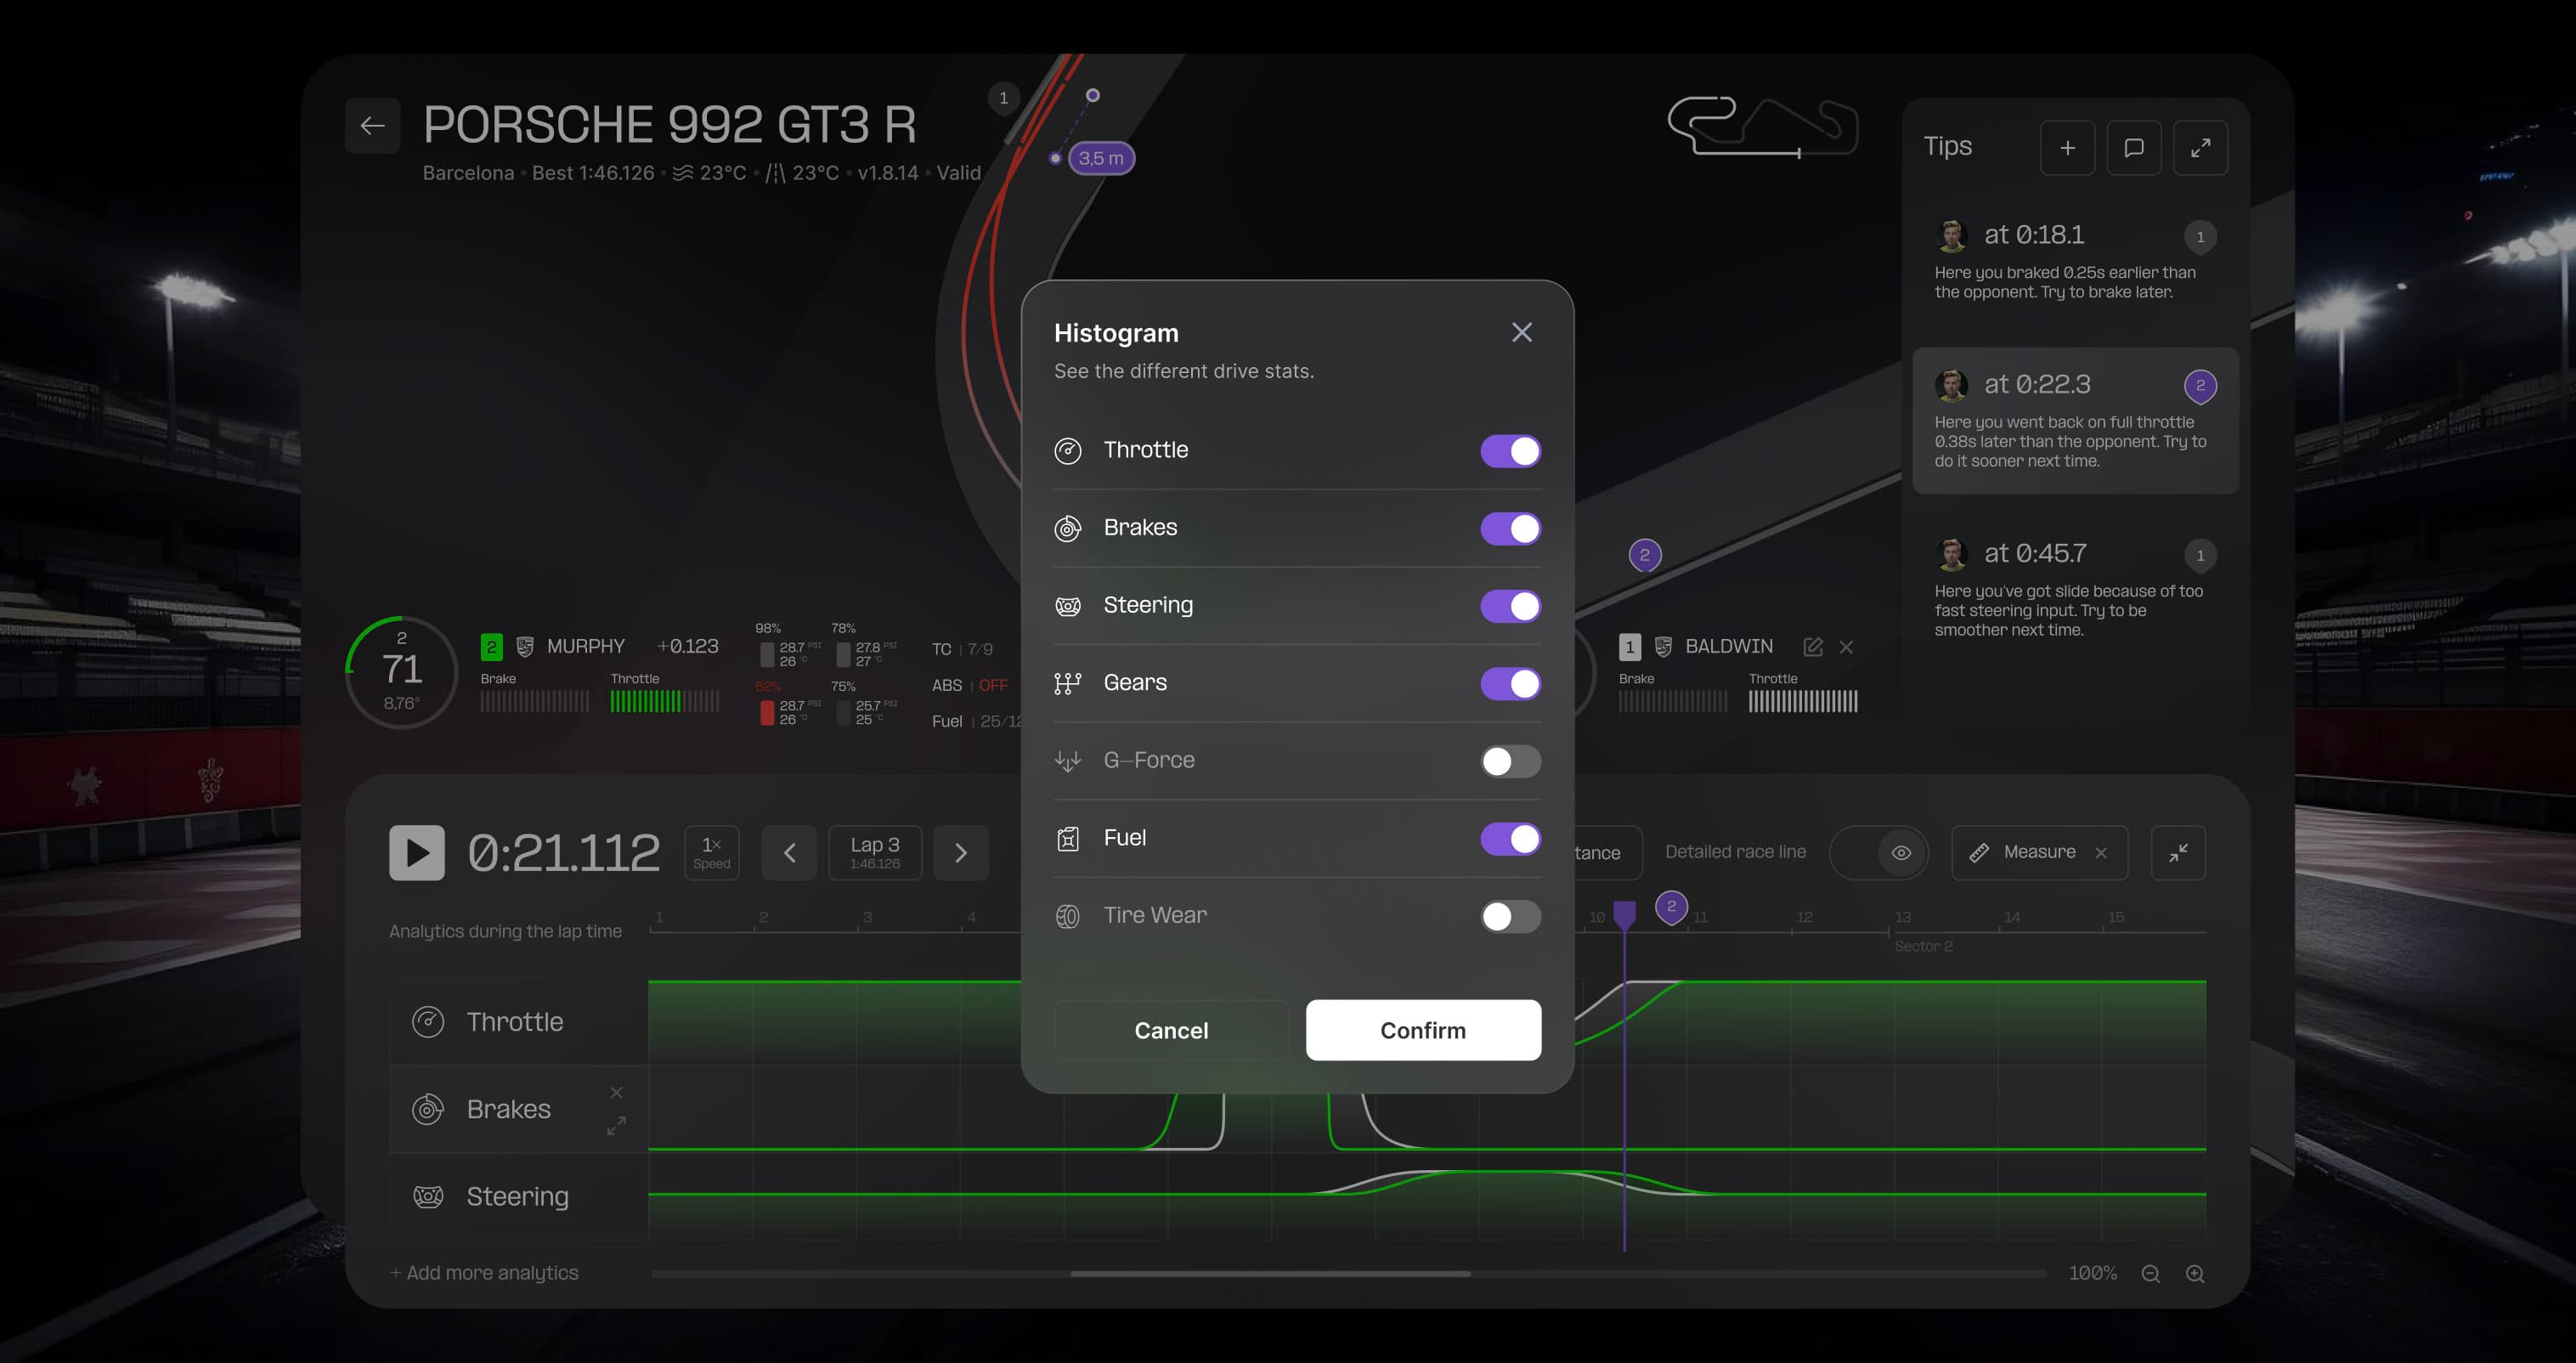
Task: Go to the previous lap
Action: [789, 853]
